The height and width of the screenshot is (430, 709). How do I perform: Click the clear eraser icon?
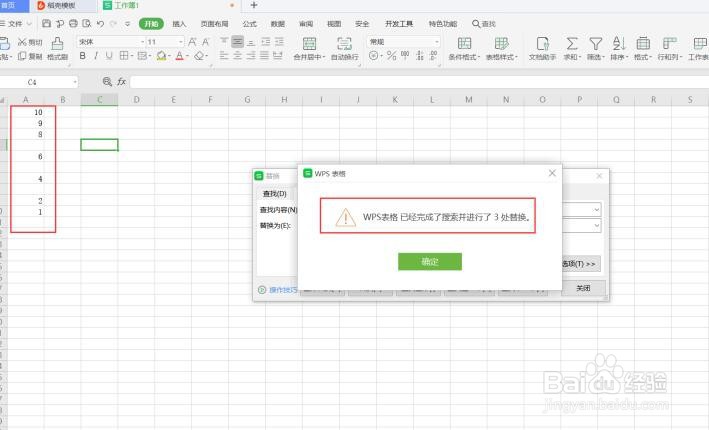point(199,56)
